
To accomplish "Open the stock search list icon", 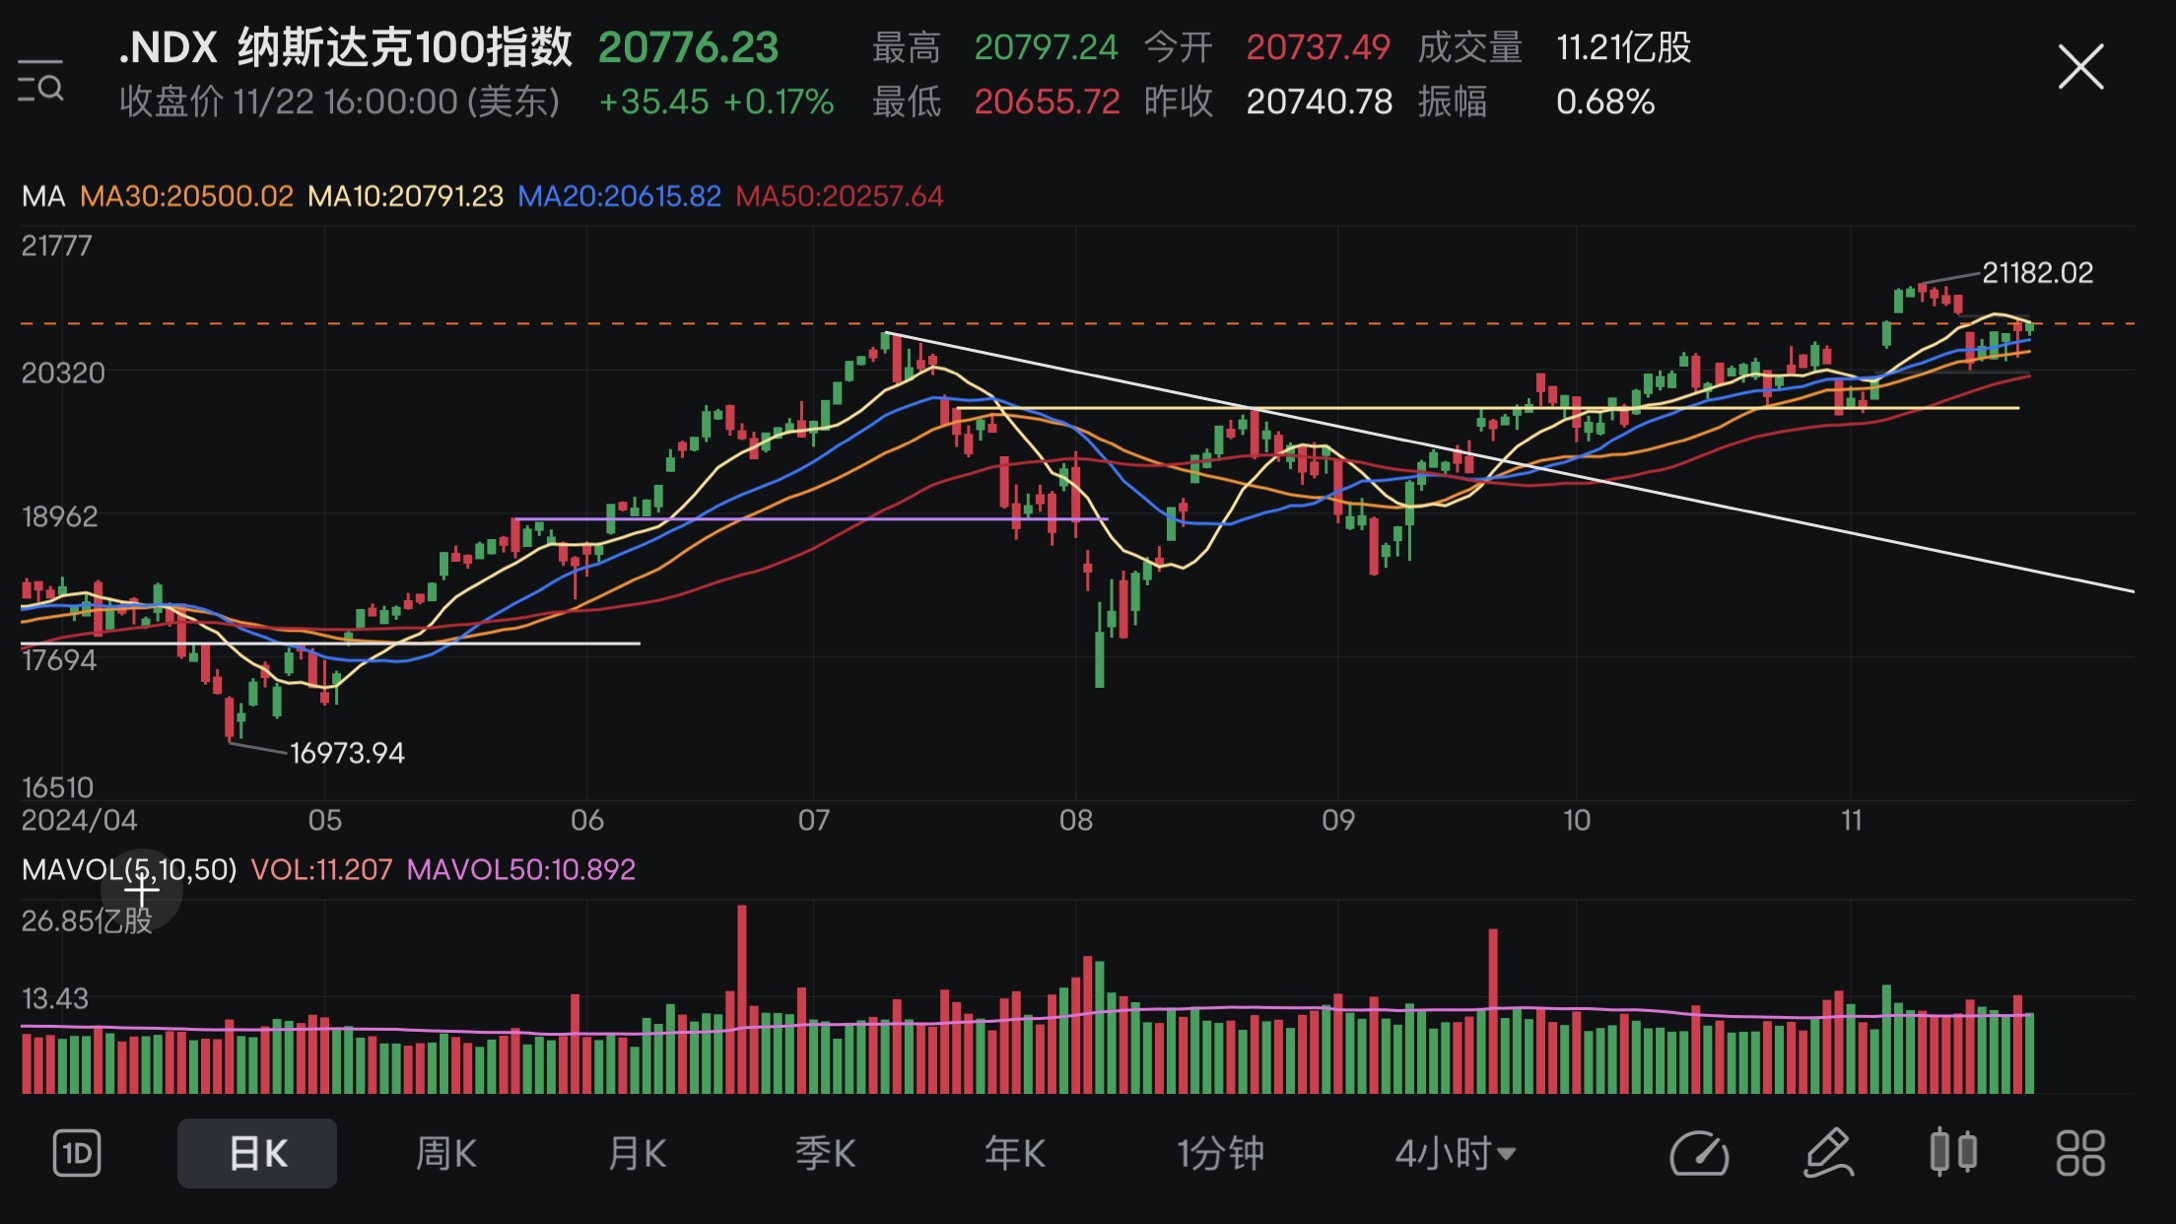I will pyautogui.click(x=40, y=81).
